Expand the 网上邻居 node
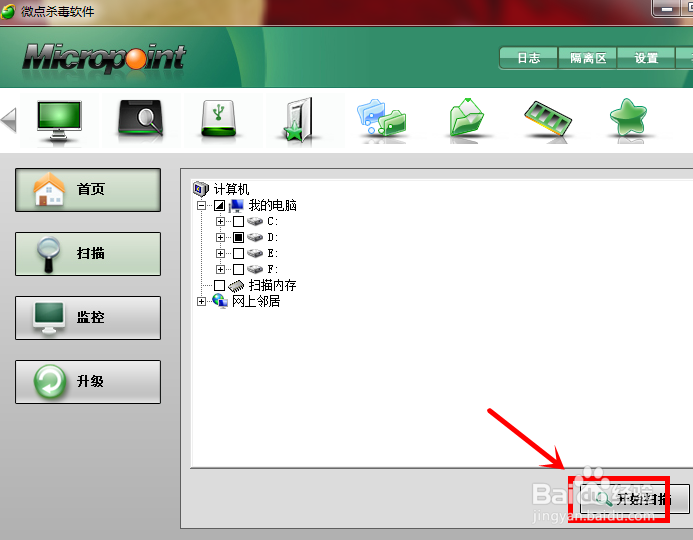 pos(201,301)
